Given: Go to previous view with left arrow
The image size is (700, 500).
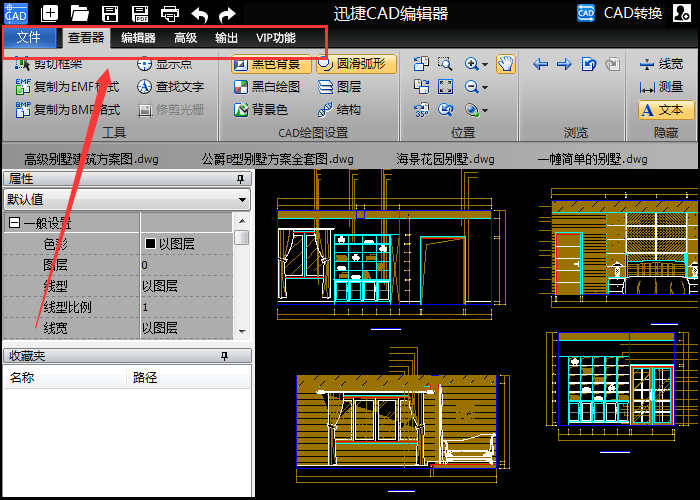Looking at the screenshot, I should (541, 64).
